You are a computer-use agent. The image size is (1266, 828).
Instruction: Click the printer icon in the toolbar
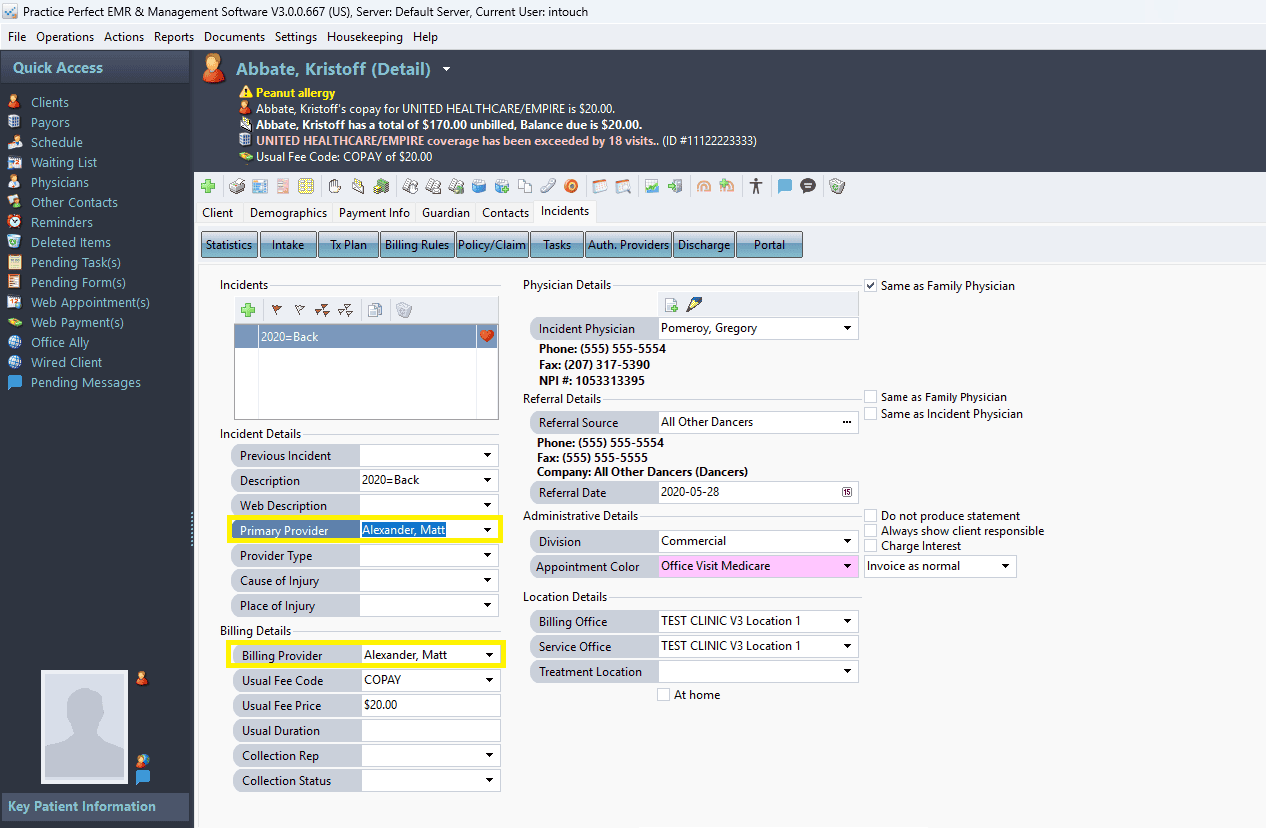[237, 186]
